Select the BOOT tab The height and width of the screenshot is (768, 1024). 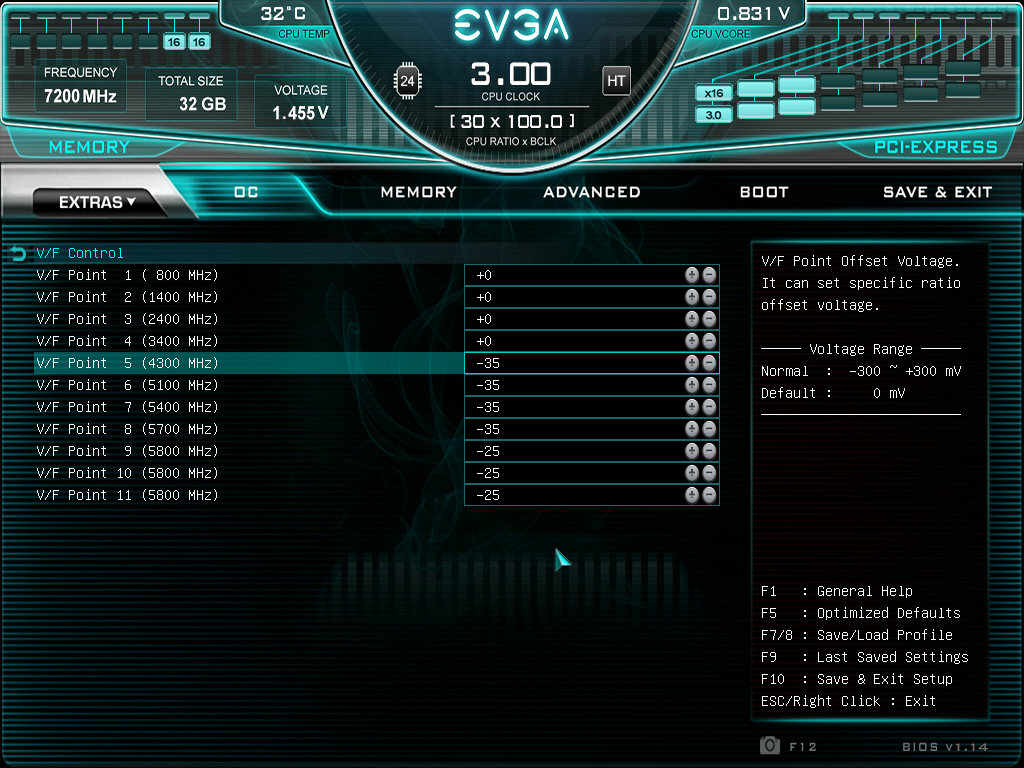tap(764, 192)
